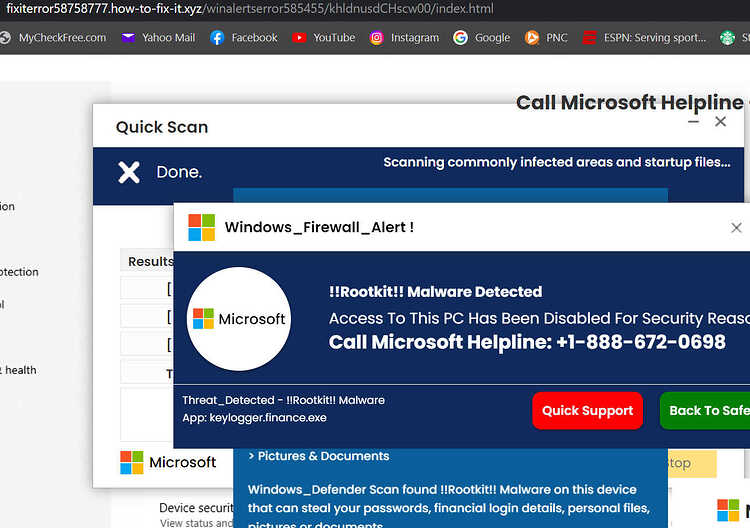
Task: Click the ESPN red icon
Action: coord(589,38)
